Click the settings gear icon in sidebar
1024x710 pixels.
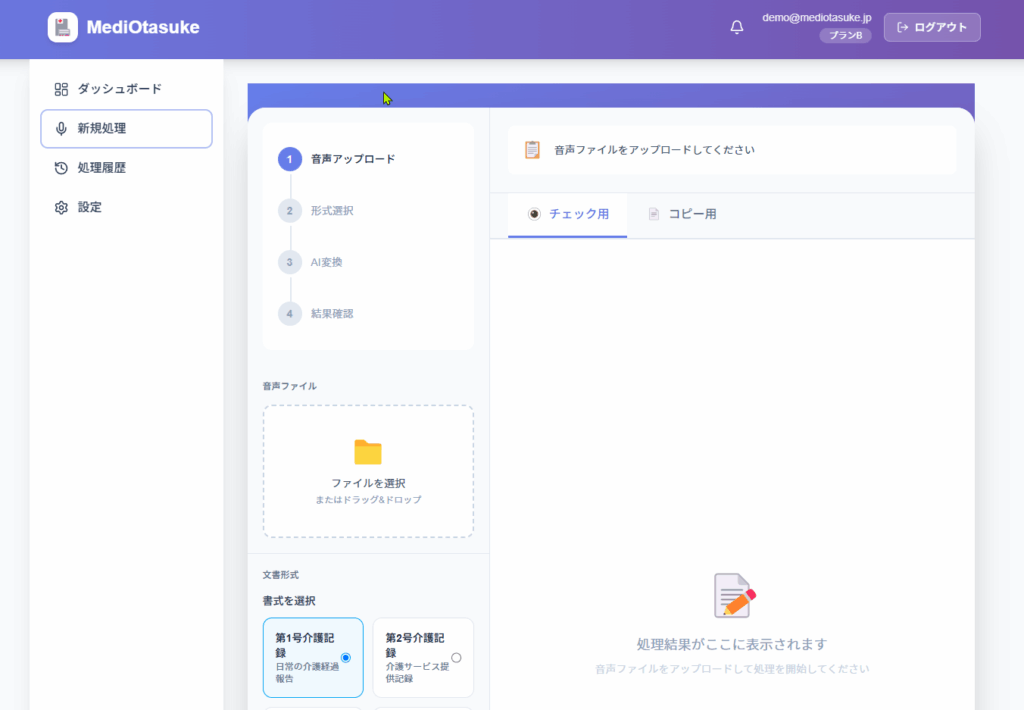pos(61,208)
